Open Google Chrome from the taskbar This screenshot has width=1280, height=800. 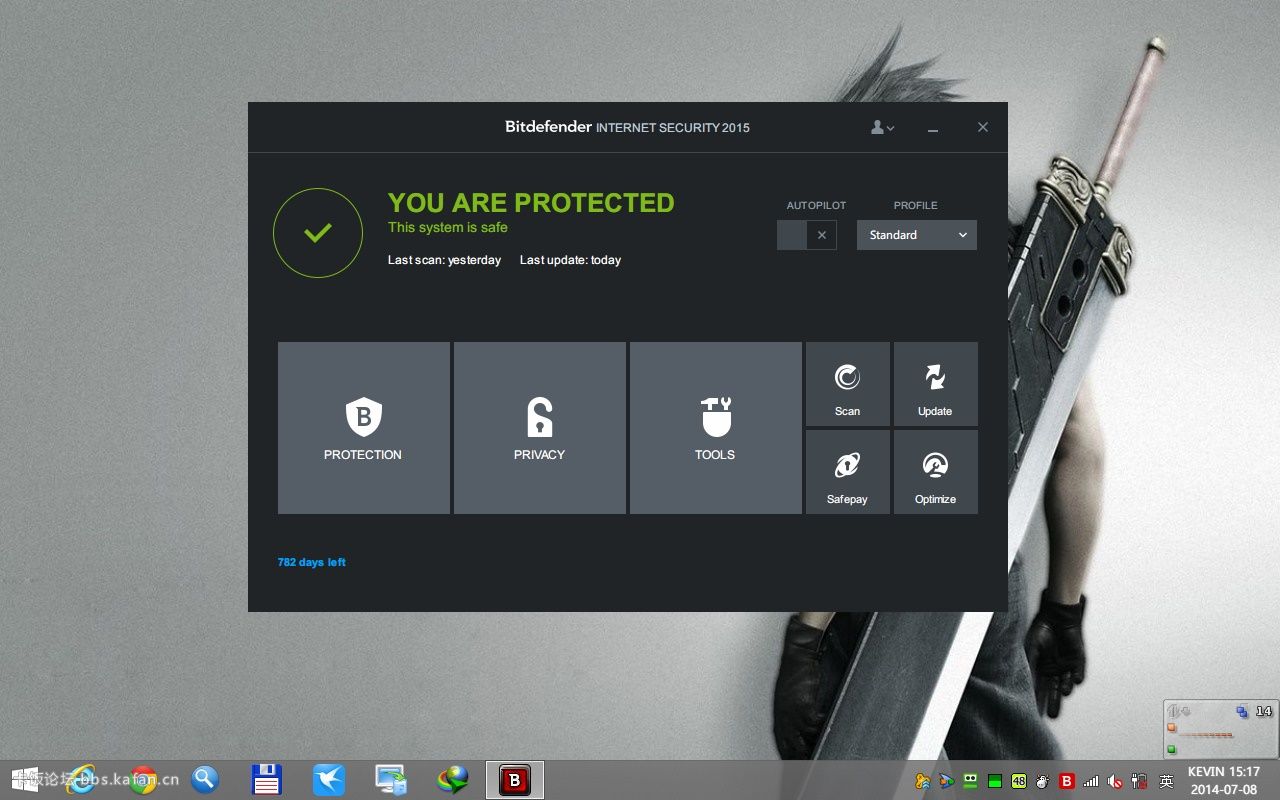pos(143,779)
